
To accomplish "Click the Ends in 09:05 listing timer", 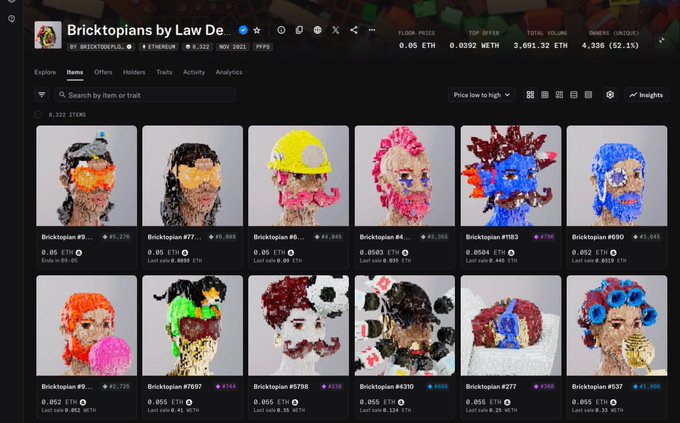I will pos(59,260).
